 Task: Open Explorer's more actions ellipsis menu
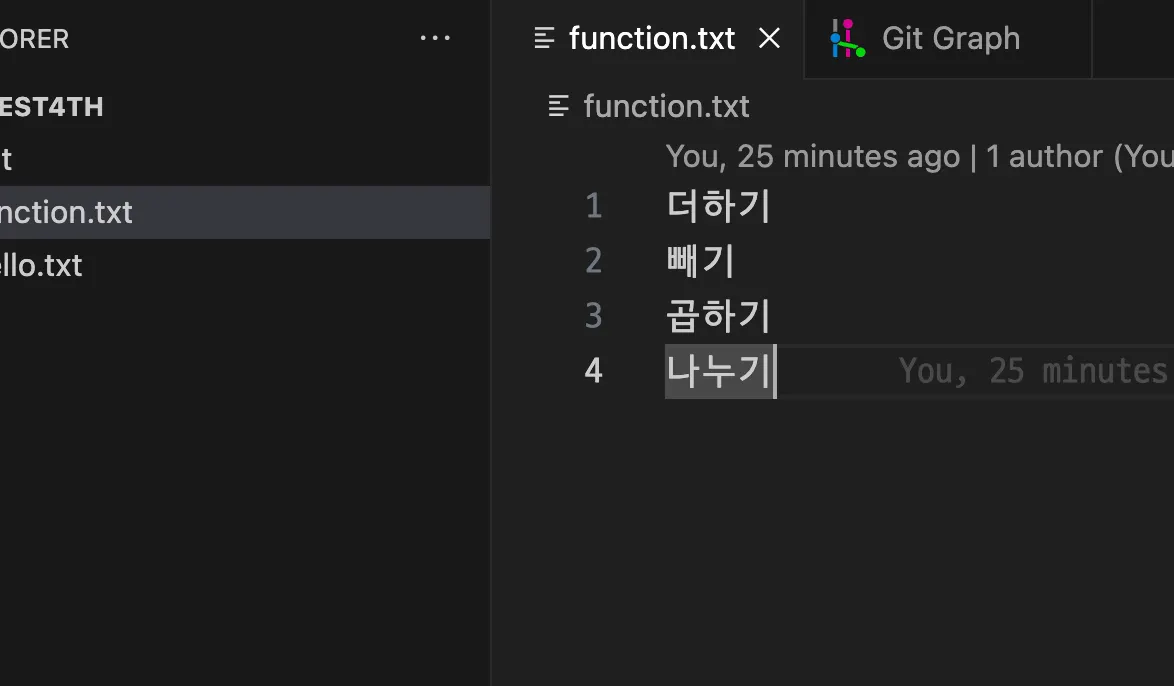tap(435, 39)
